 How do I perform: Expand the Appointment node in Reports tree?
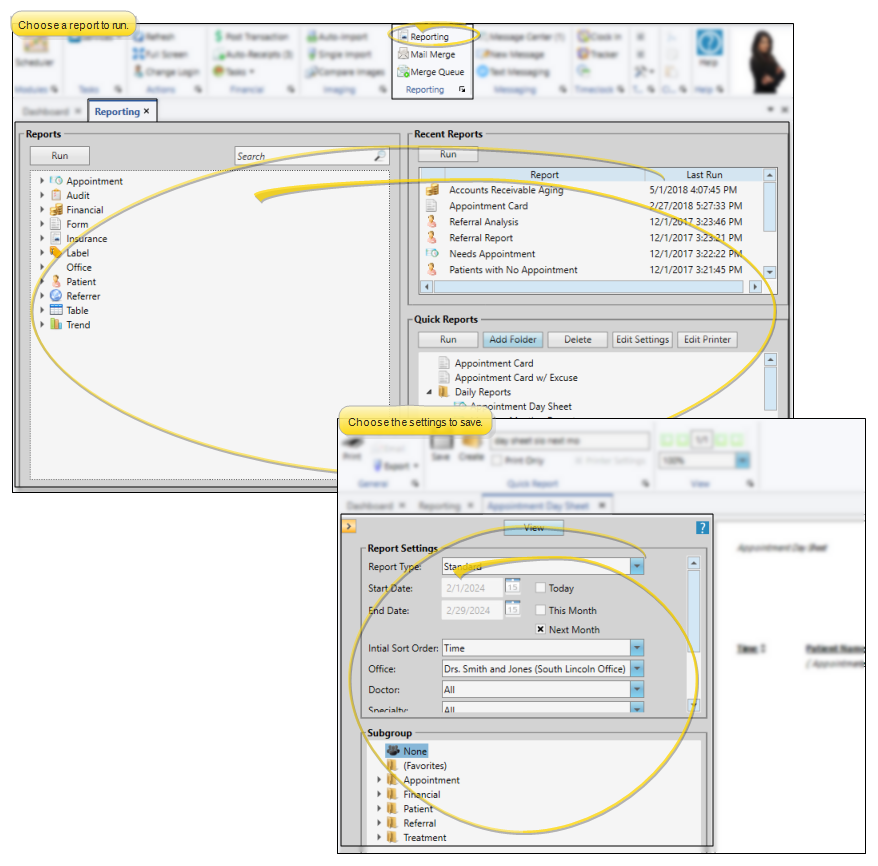42,181
